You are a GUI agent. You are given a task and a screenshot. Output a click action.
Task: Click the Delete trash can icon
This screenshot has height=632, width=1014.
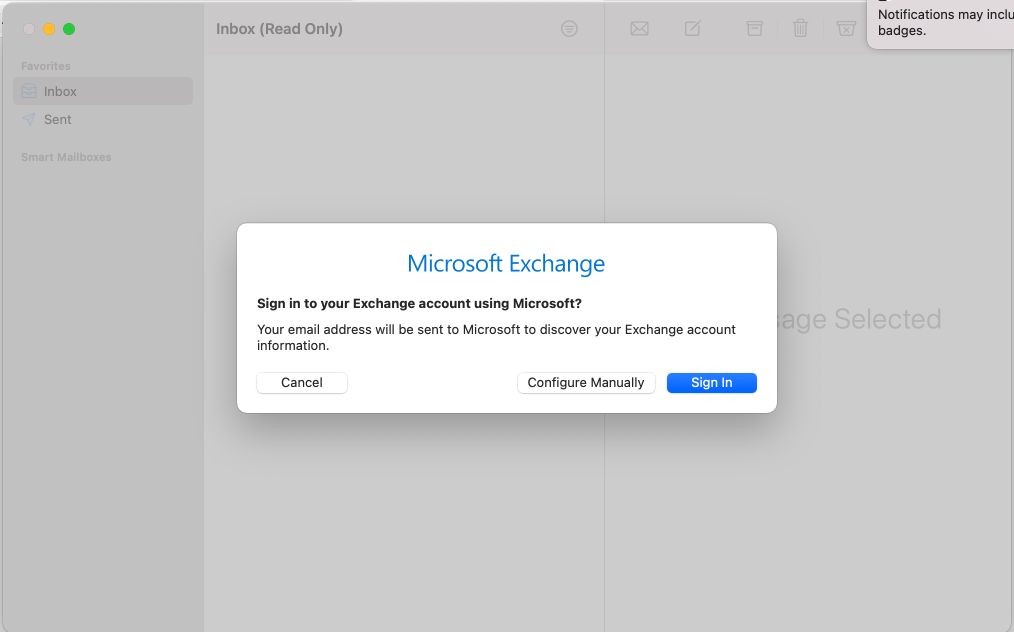[801, 28]
